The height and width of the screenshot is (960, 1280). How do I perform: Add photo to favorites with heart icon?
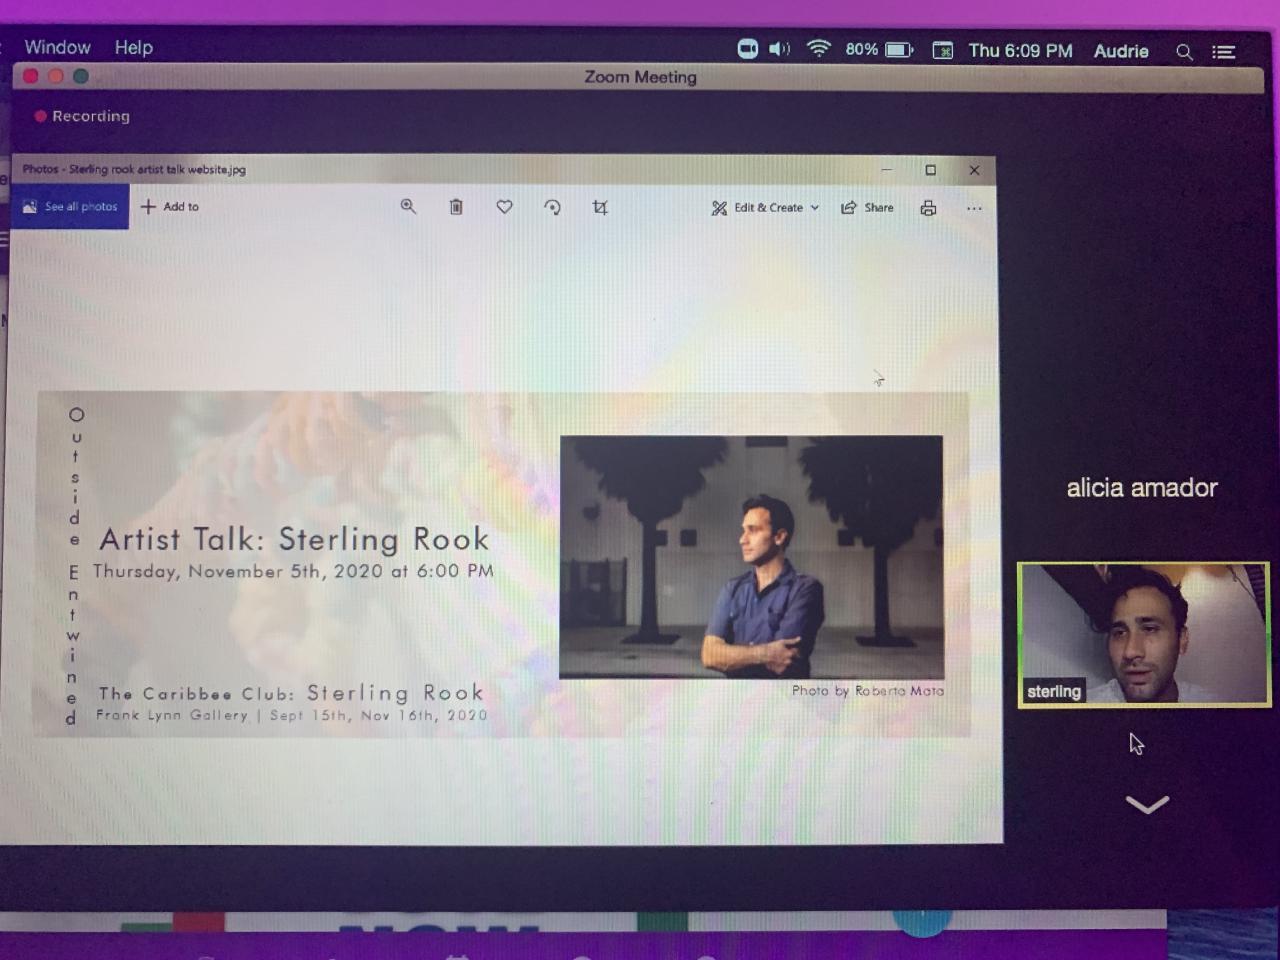click(504, 206)
